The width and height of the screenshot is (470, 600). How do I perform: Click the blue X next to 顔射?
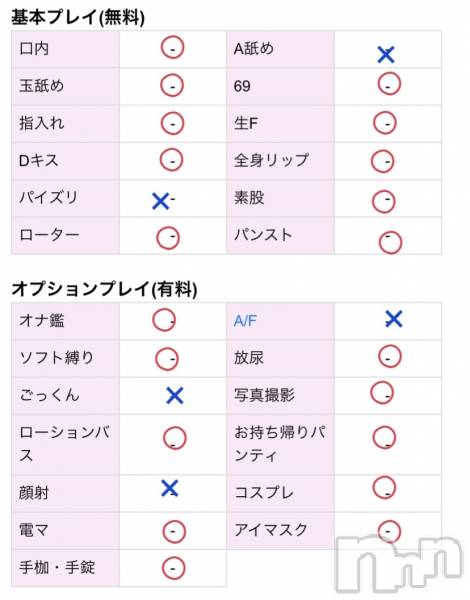pos(170,488)
